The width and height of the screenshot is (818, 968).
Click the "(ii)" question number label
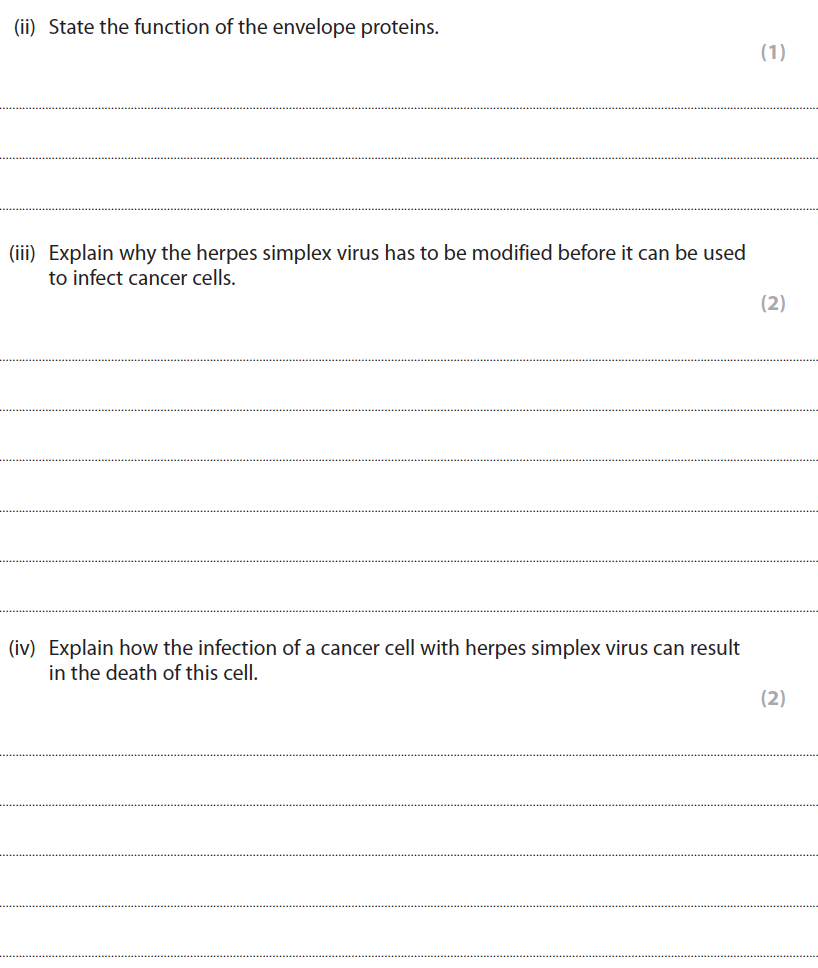coord(26,28)
